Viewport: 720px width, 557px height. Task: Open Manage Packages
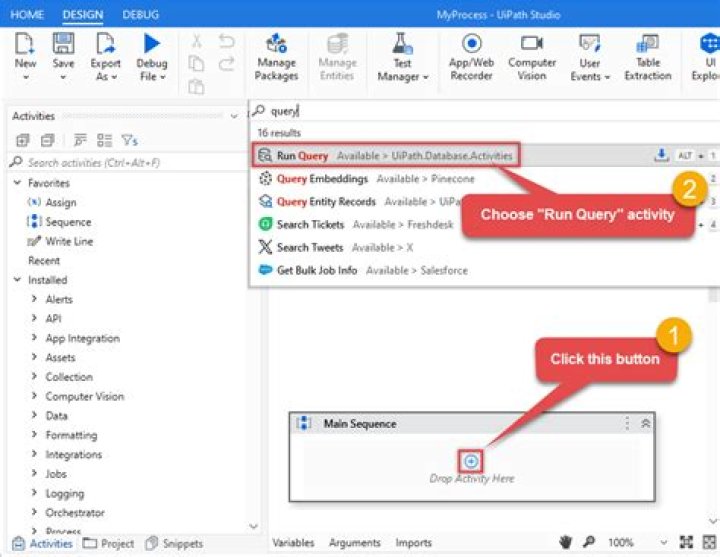click(276, 57)
